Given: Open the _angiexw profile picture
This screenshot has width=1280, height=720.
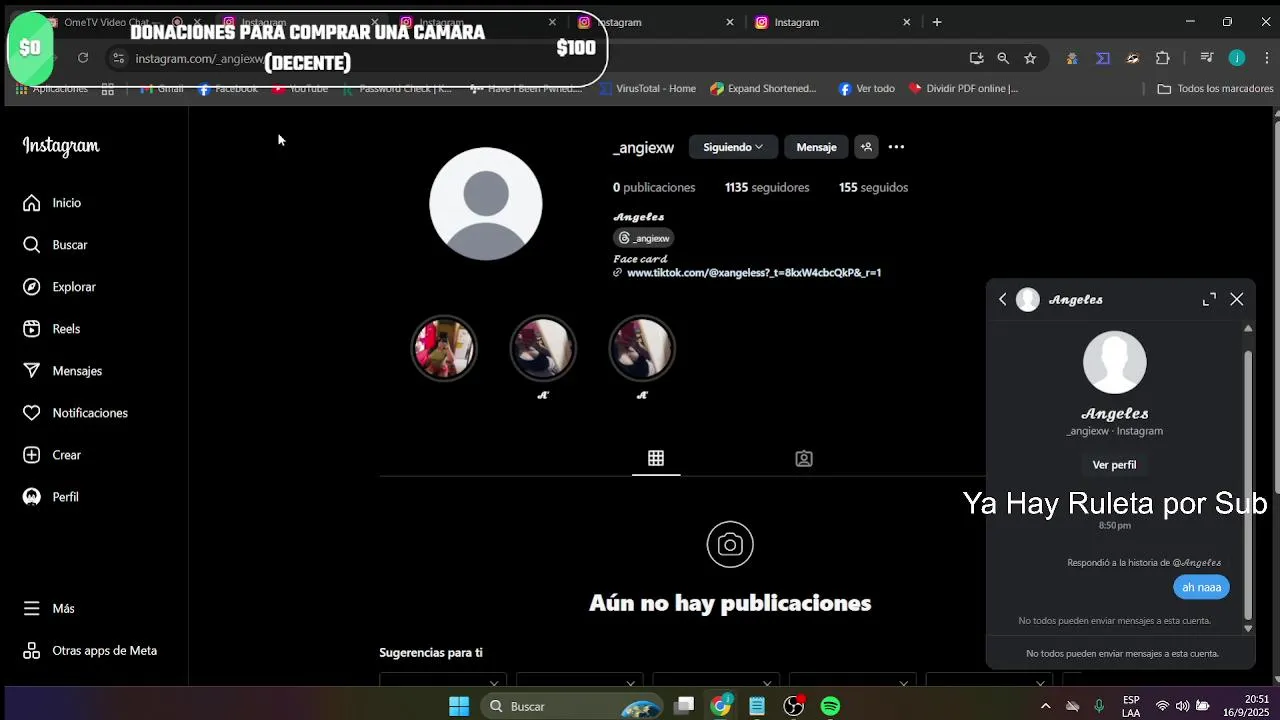Looking at the screenshot, I should [486, 204].
